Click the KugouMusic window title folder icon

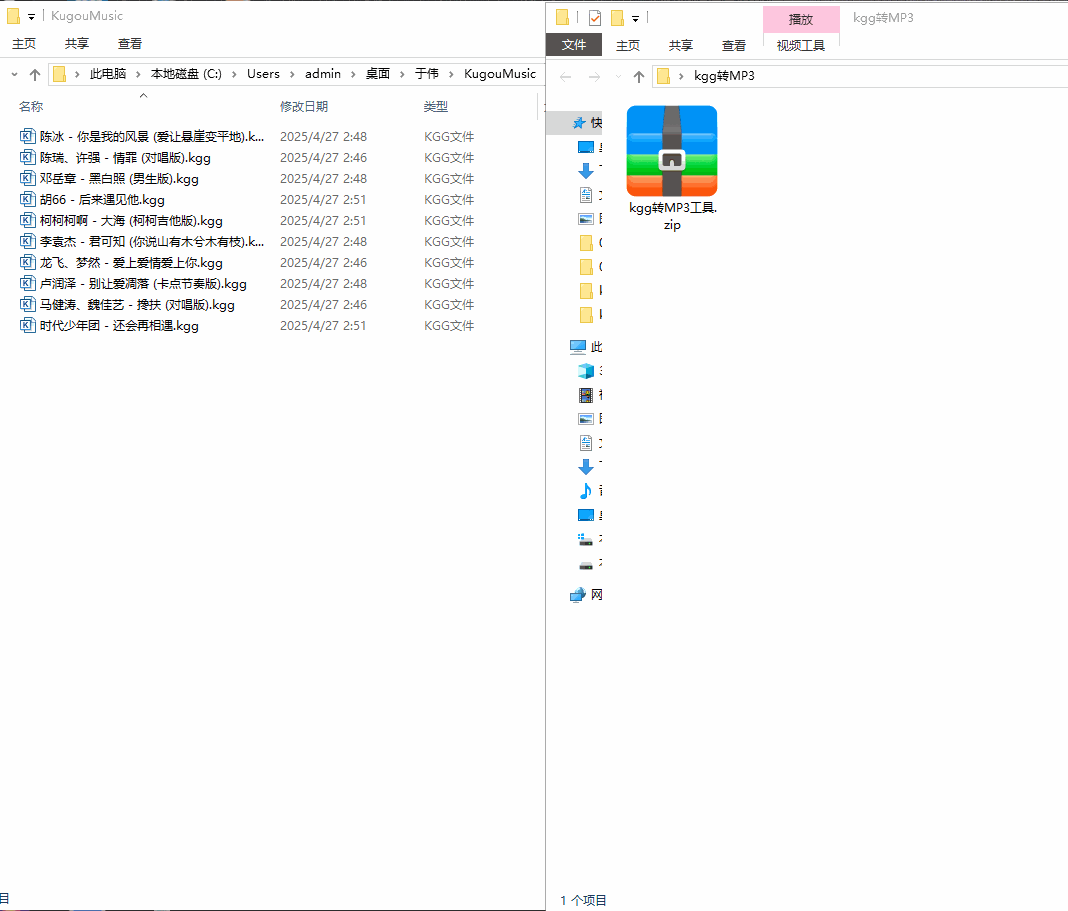pos(13,16)
